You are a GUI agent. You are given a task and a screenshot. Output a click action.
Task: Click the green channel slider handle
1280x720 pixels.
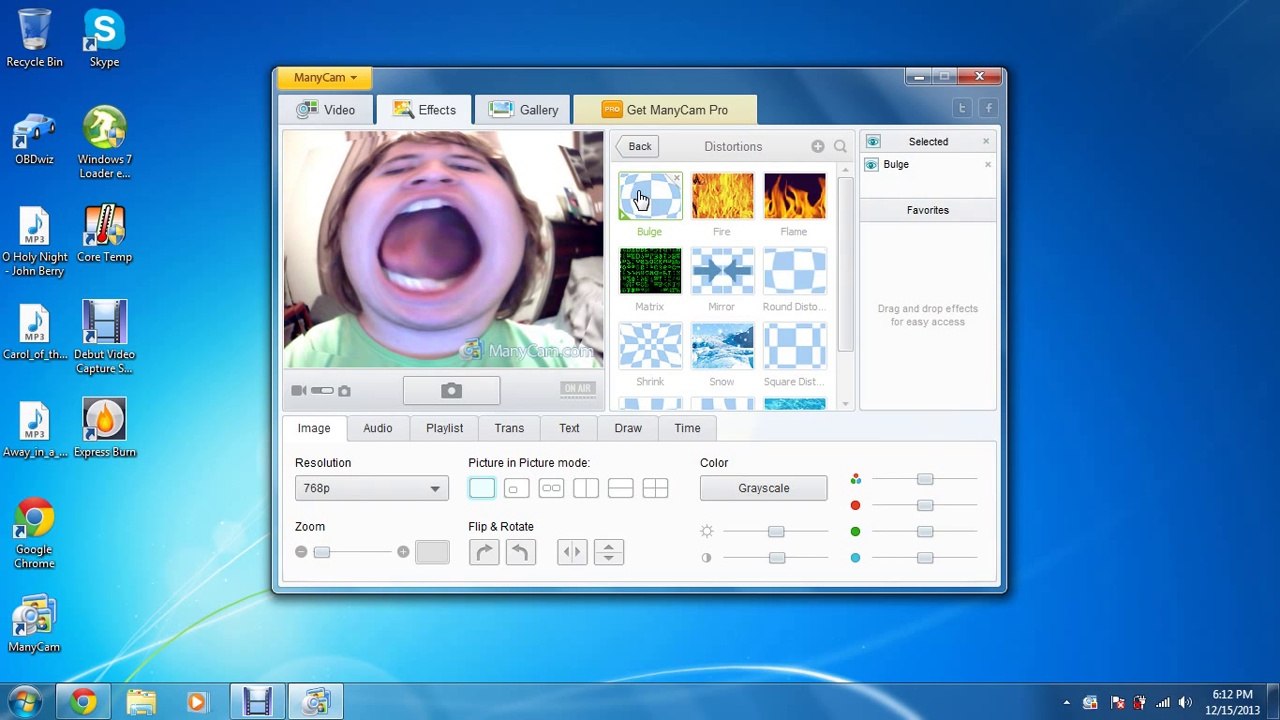pyautogui.click(x=925, y=532)
